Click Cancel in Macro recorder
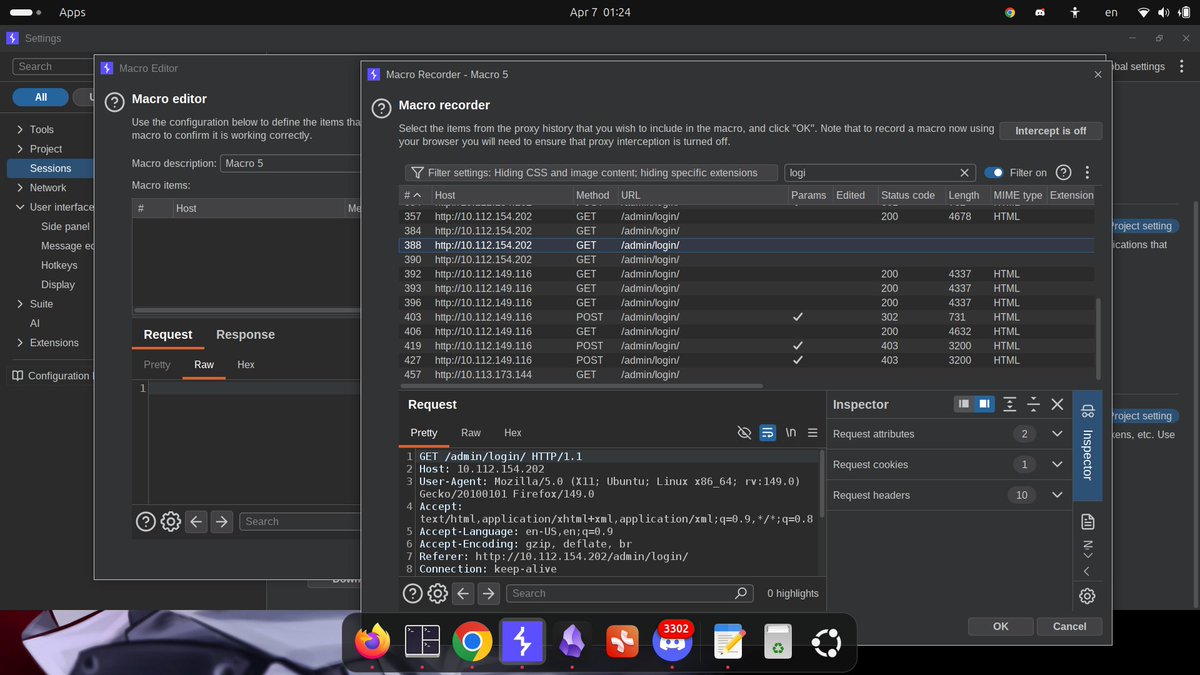Image resolution: width=1200 pixels, height=675 pixels. tap(1069, 626)
